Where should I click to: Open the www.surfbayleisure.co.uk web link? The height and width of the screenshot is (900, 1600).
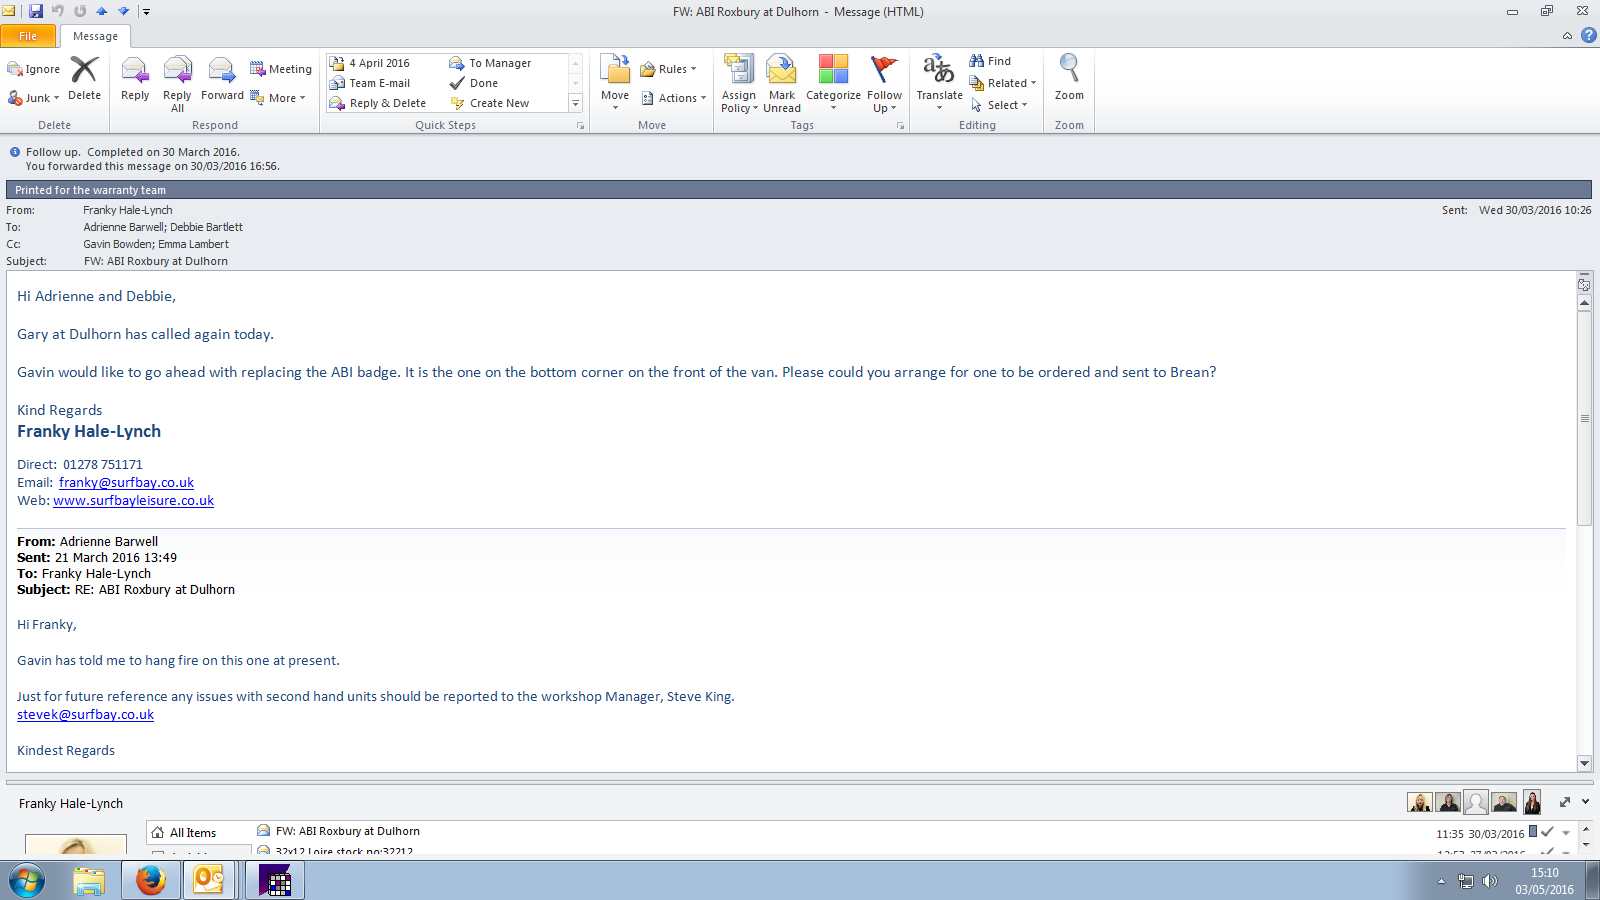pyautogui.click(x=133, y=500)
